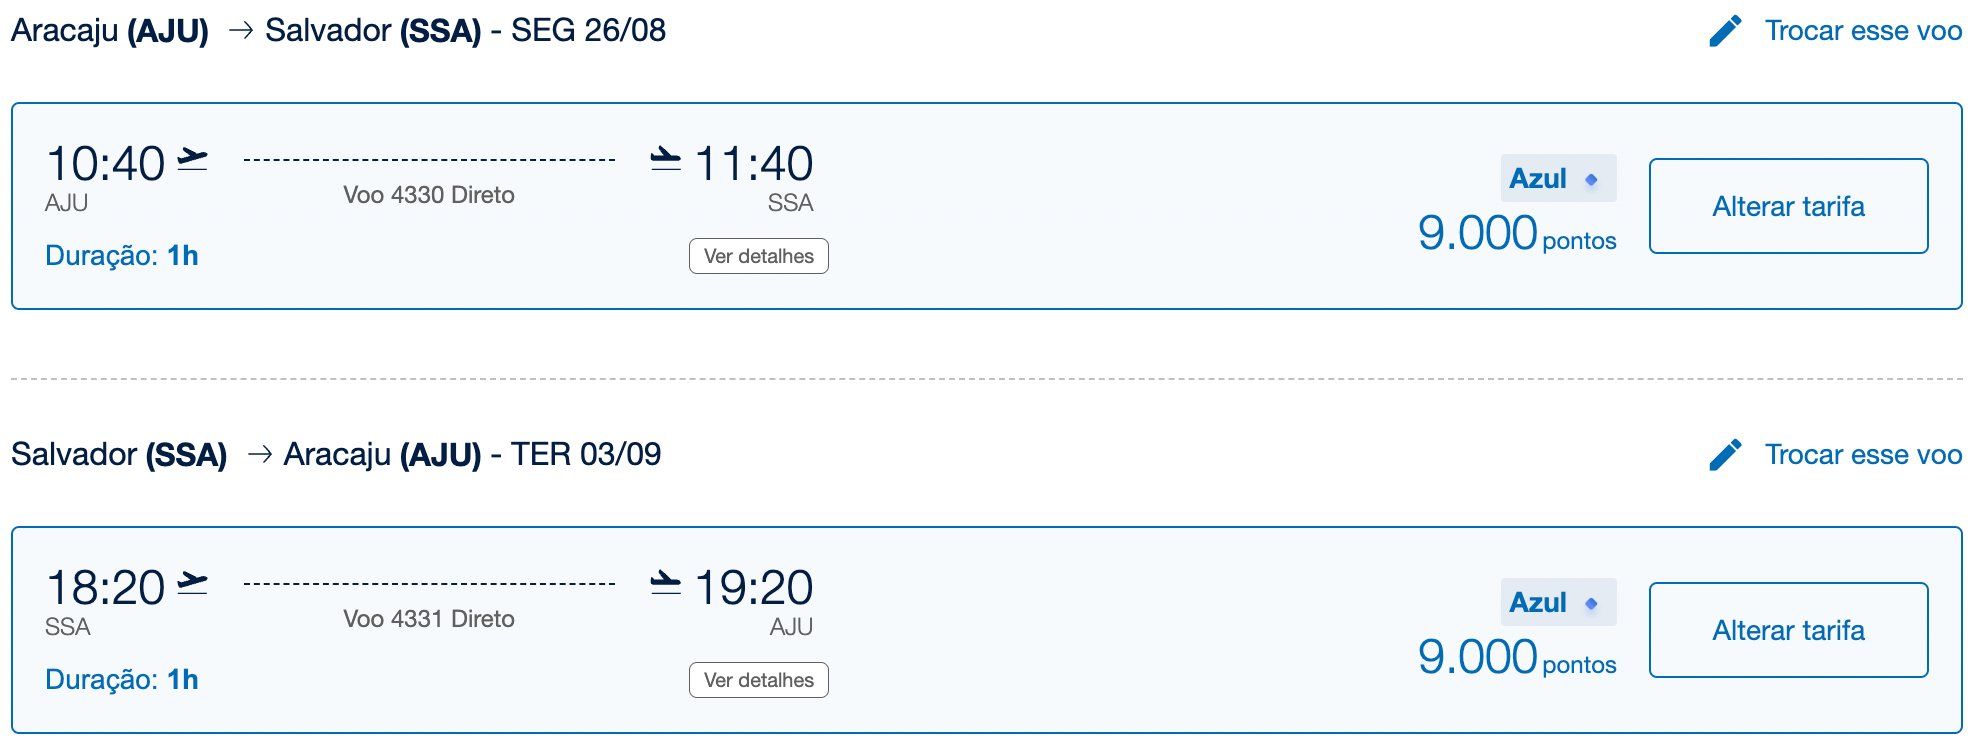This screenshot has height=755, width=1981.
Task: Click pencil icon for Salvador to Aracaju flight
Action: pyautogui.click(x=1725, y=455)
